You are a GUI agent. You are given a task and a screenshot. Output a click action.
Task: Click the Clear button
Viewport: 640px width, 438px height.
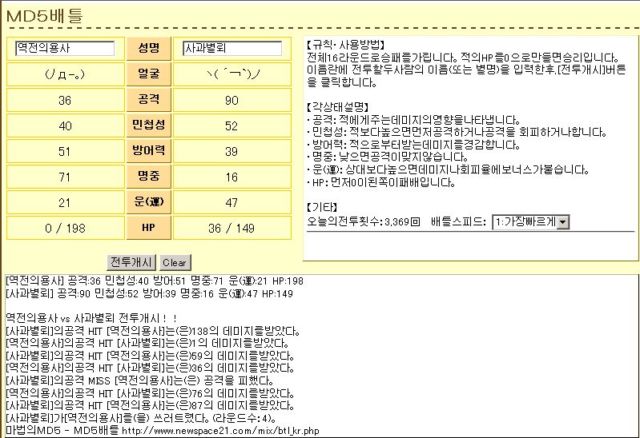[175, 262]
